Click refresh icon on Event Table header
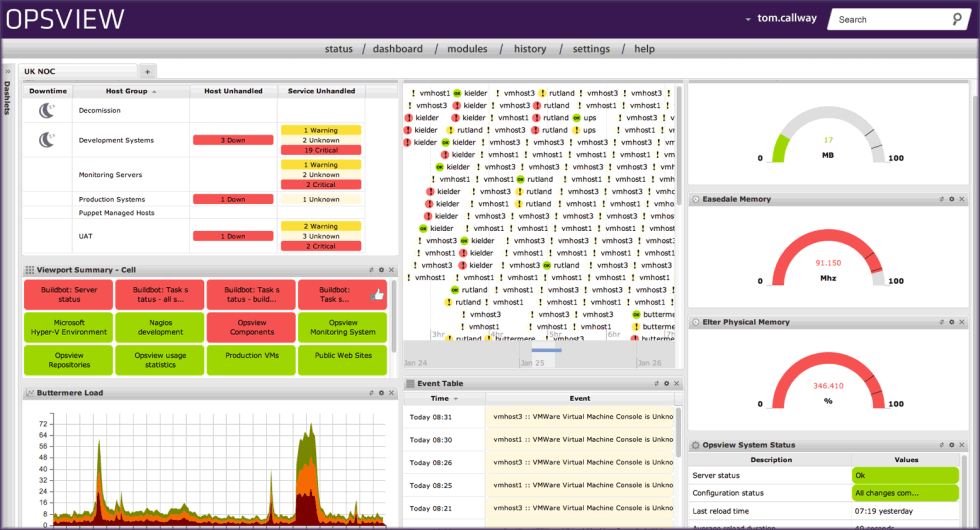This screenshot has width=980, height=530. [656, 384]
